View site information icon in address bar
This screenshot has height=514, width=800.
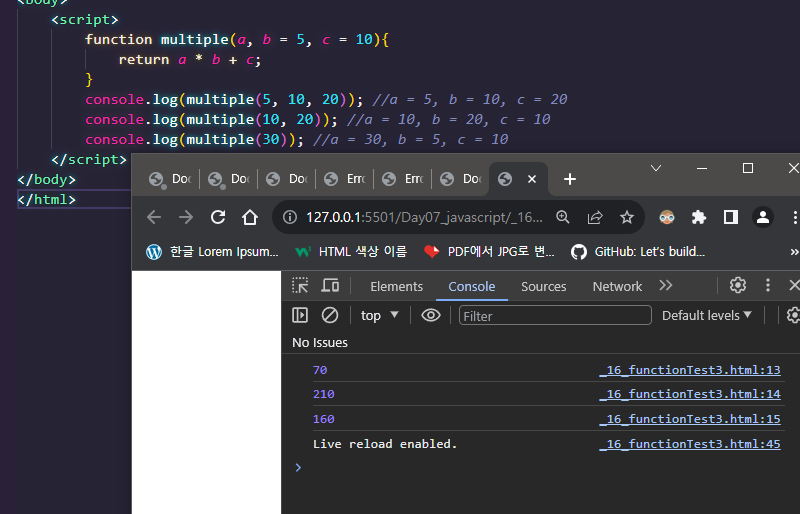(290, 217)
